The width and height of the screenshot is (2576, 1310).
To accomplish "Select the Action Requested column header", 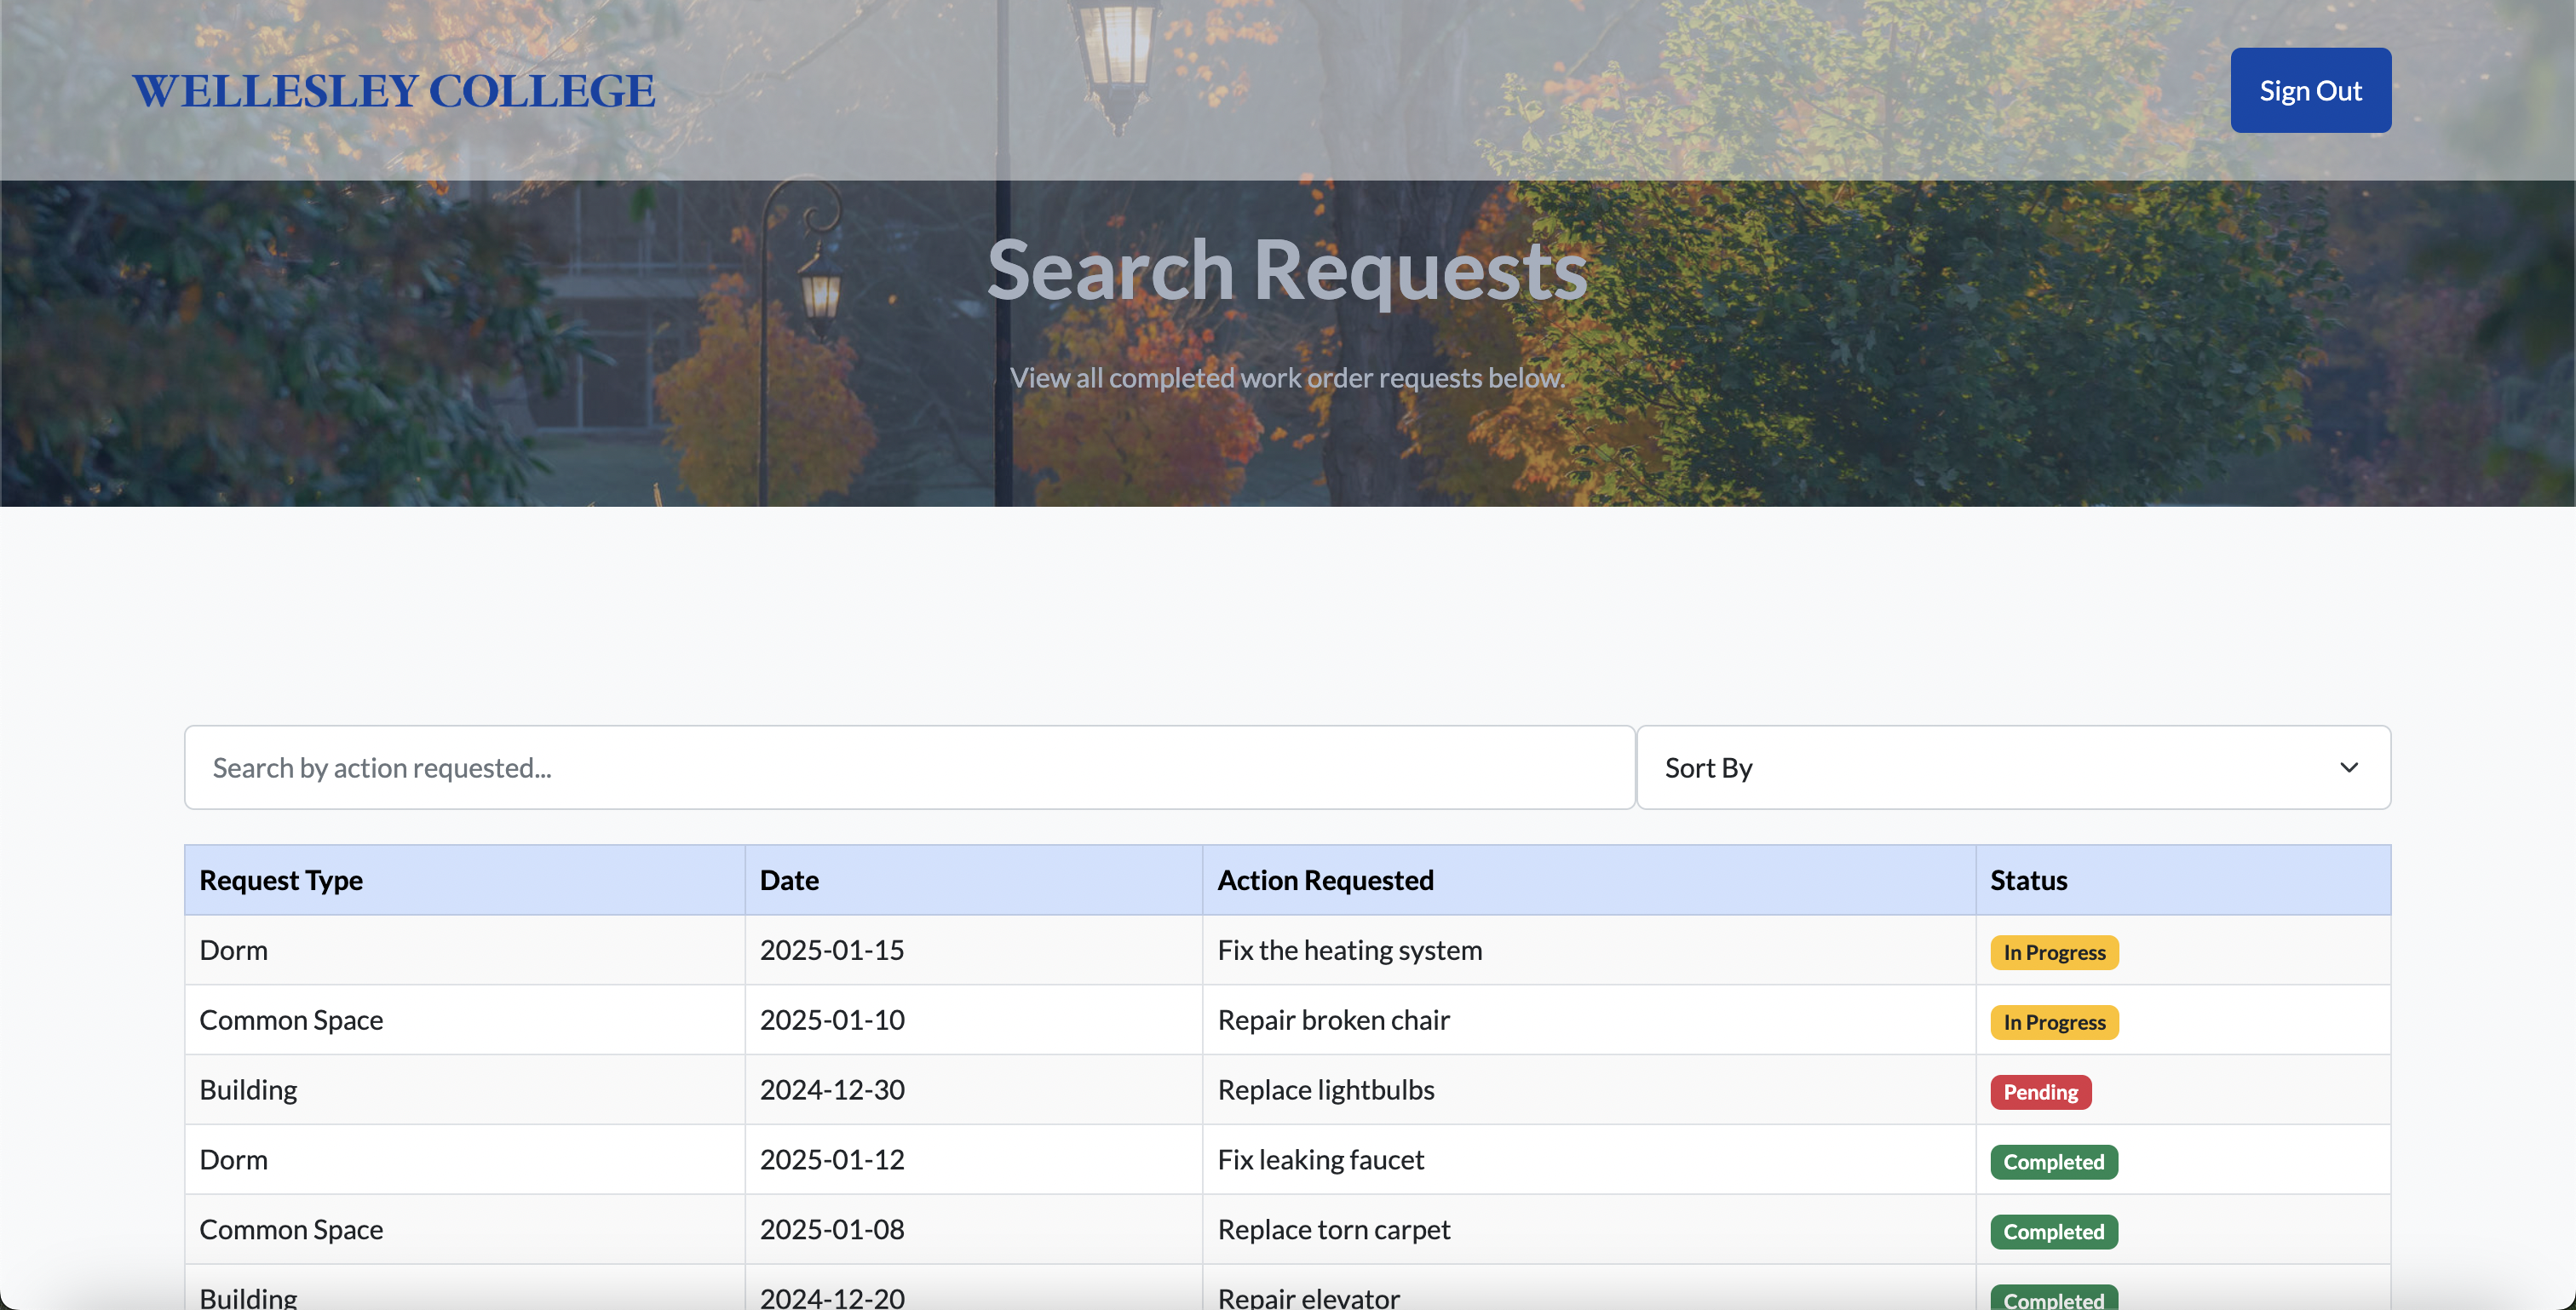I will (x=1589, y=880).
